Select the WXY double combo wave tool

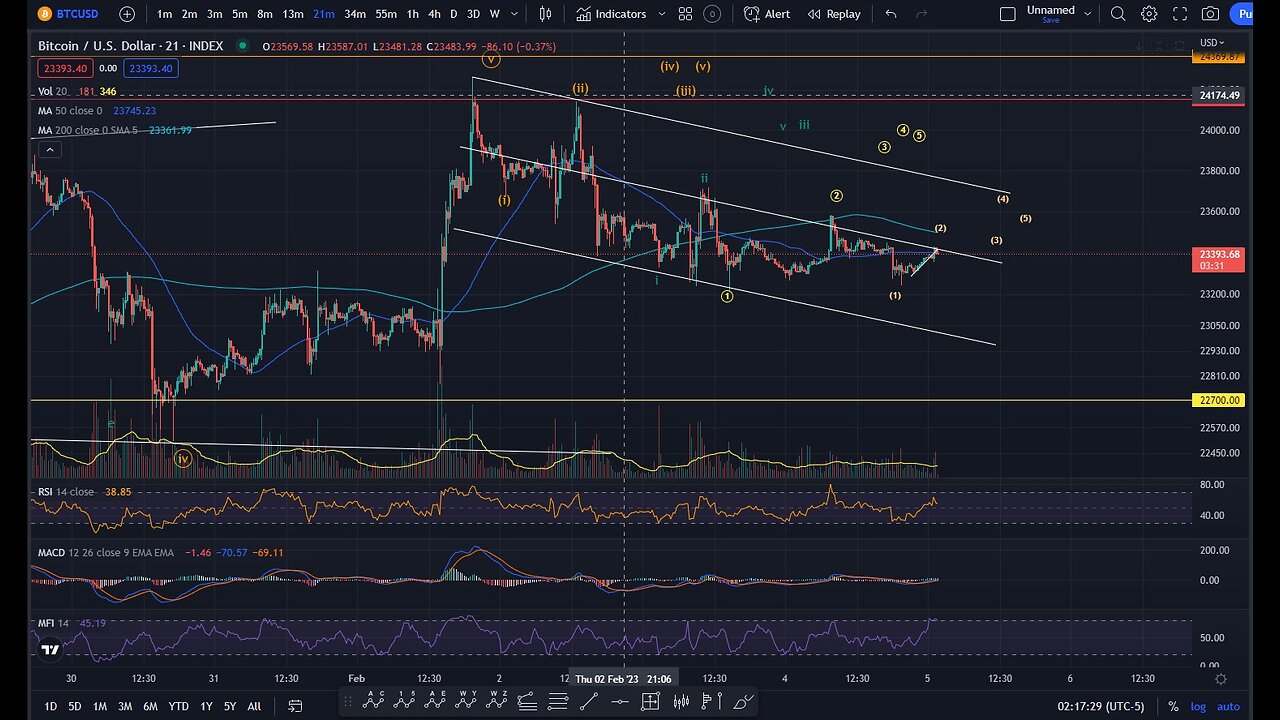[x=466, y=702]
